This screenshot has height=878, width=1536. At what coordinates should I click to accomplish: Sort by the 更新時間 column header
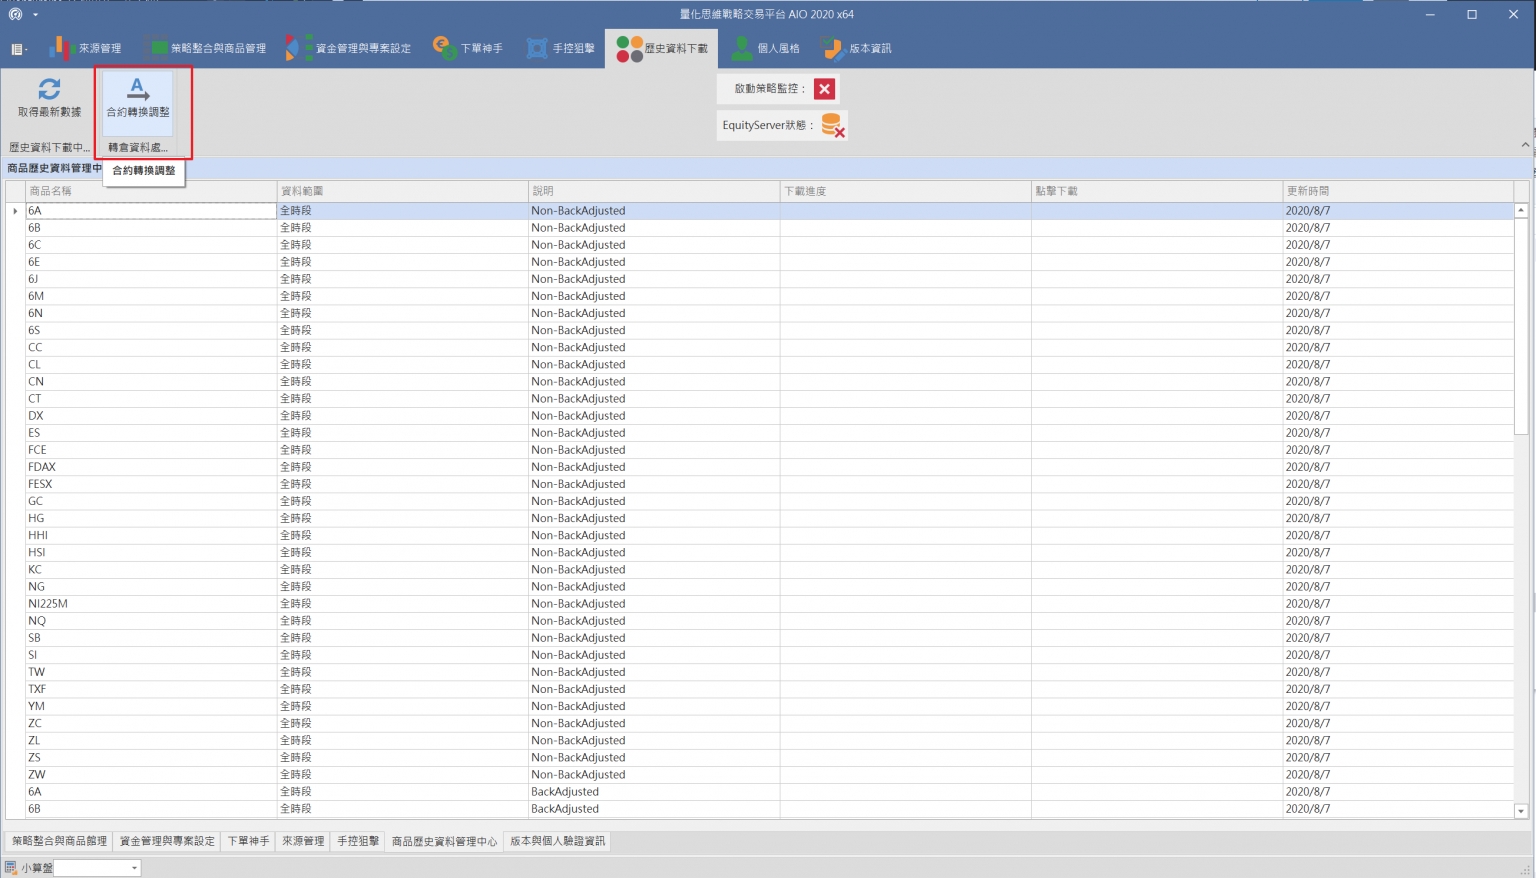point(1397,191)
